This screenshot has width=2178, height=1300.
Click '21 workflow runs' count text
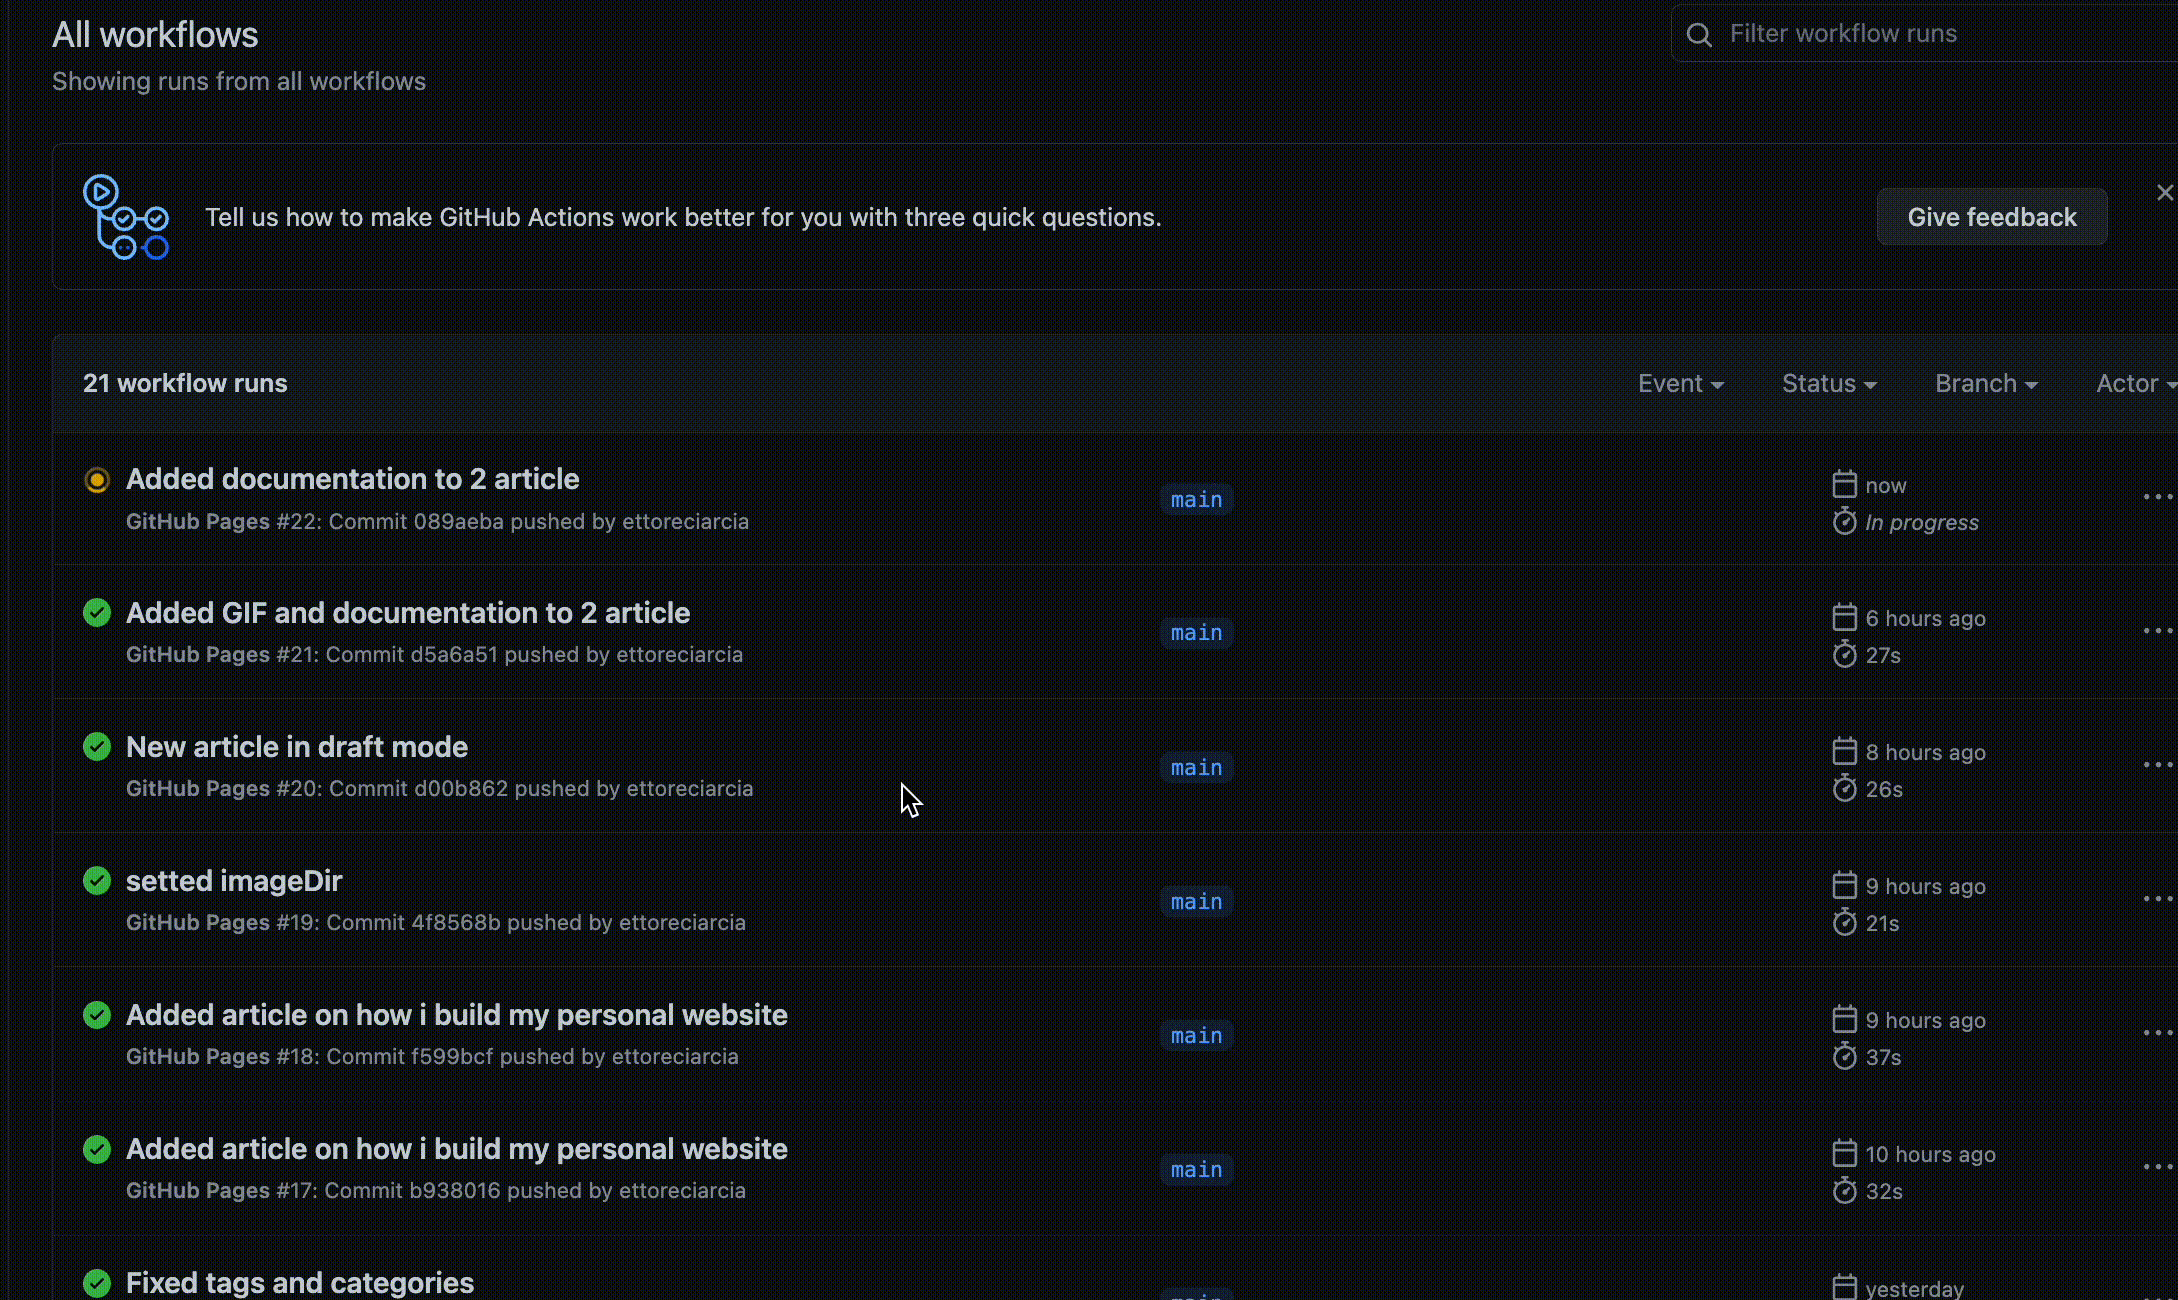tap(185, 383)
